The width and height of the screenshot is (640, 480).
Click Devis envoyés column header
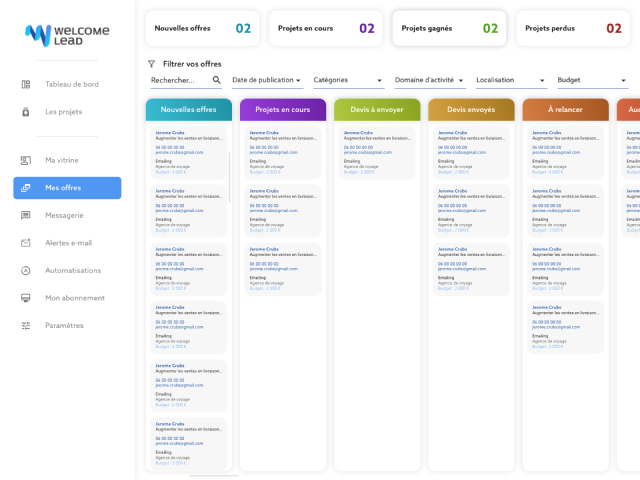point(471,110)
